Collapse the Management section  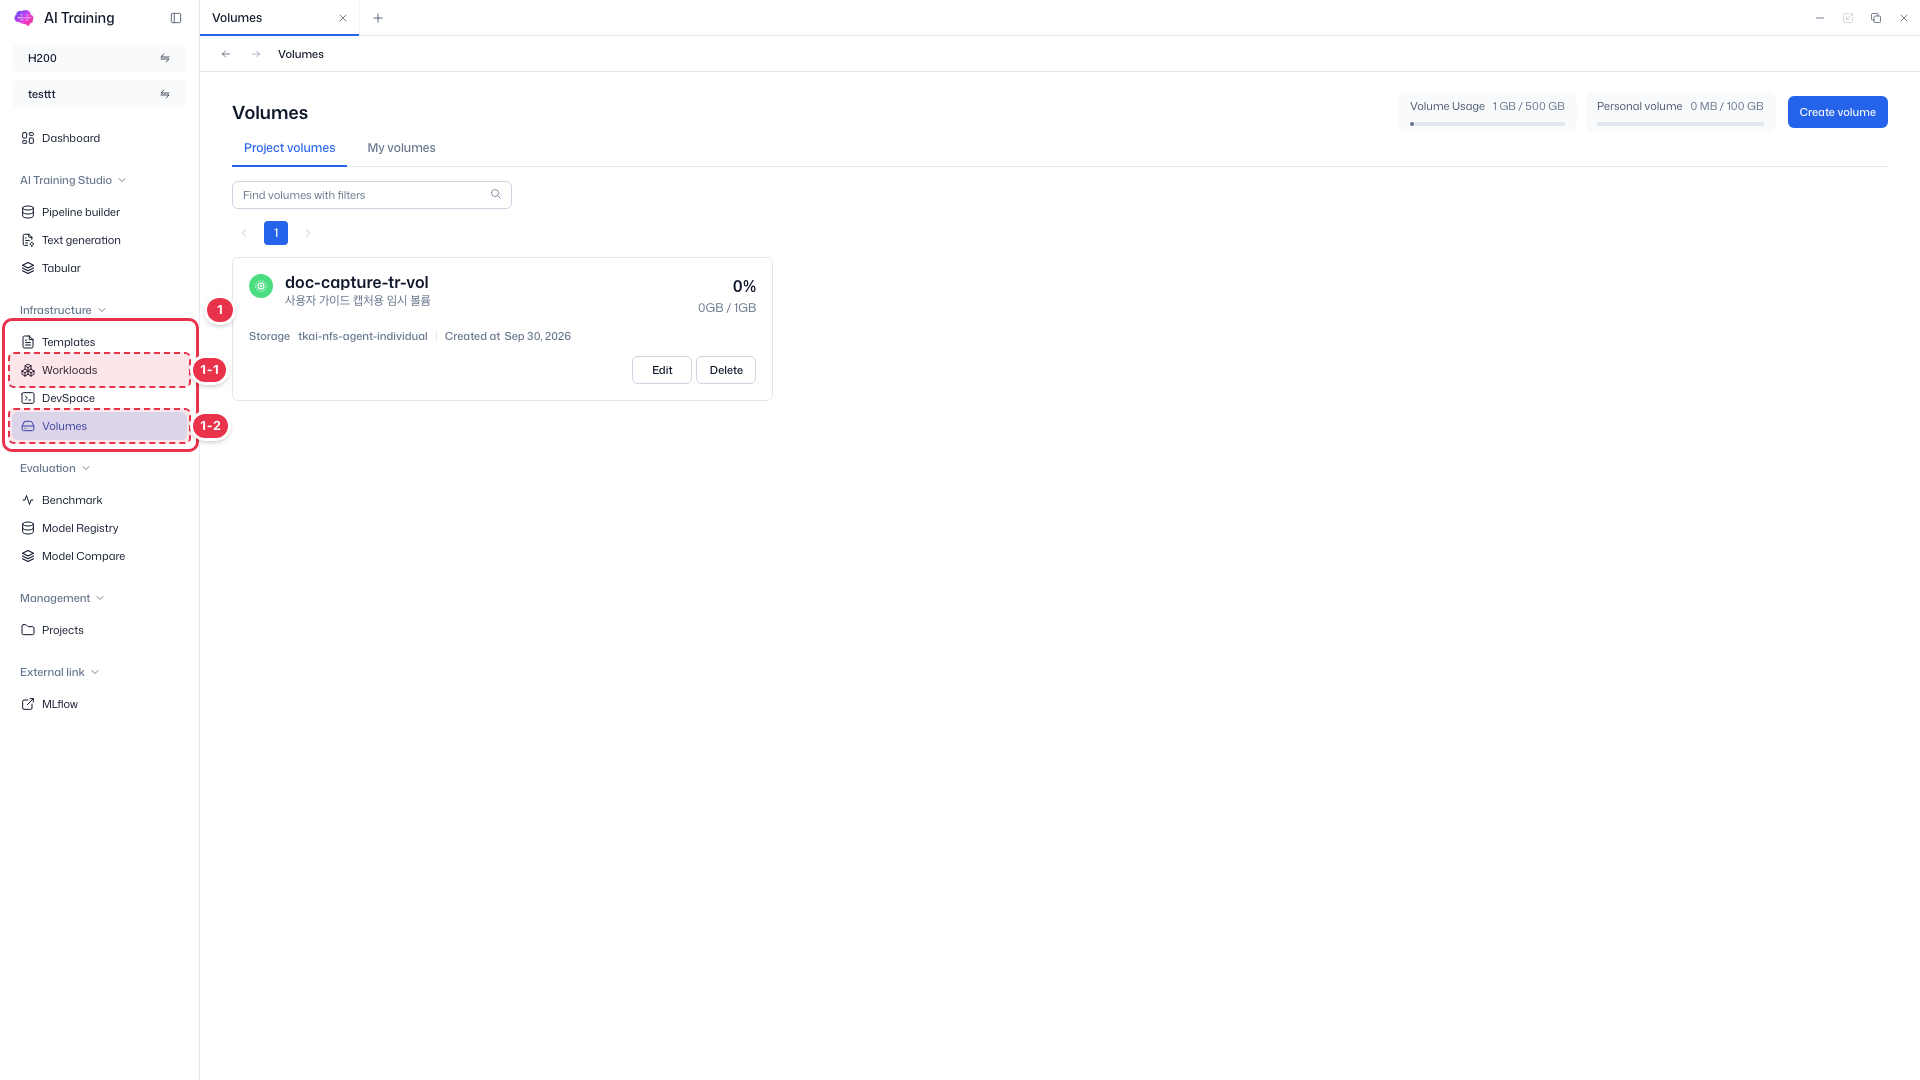click(62, 598)
